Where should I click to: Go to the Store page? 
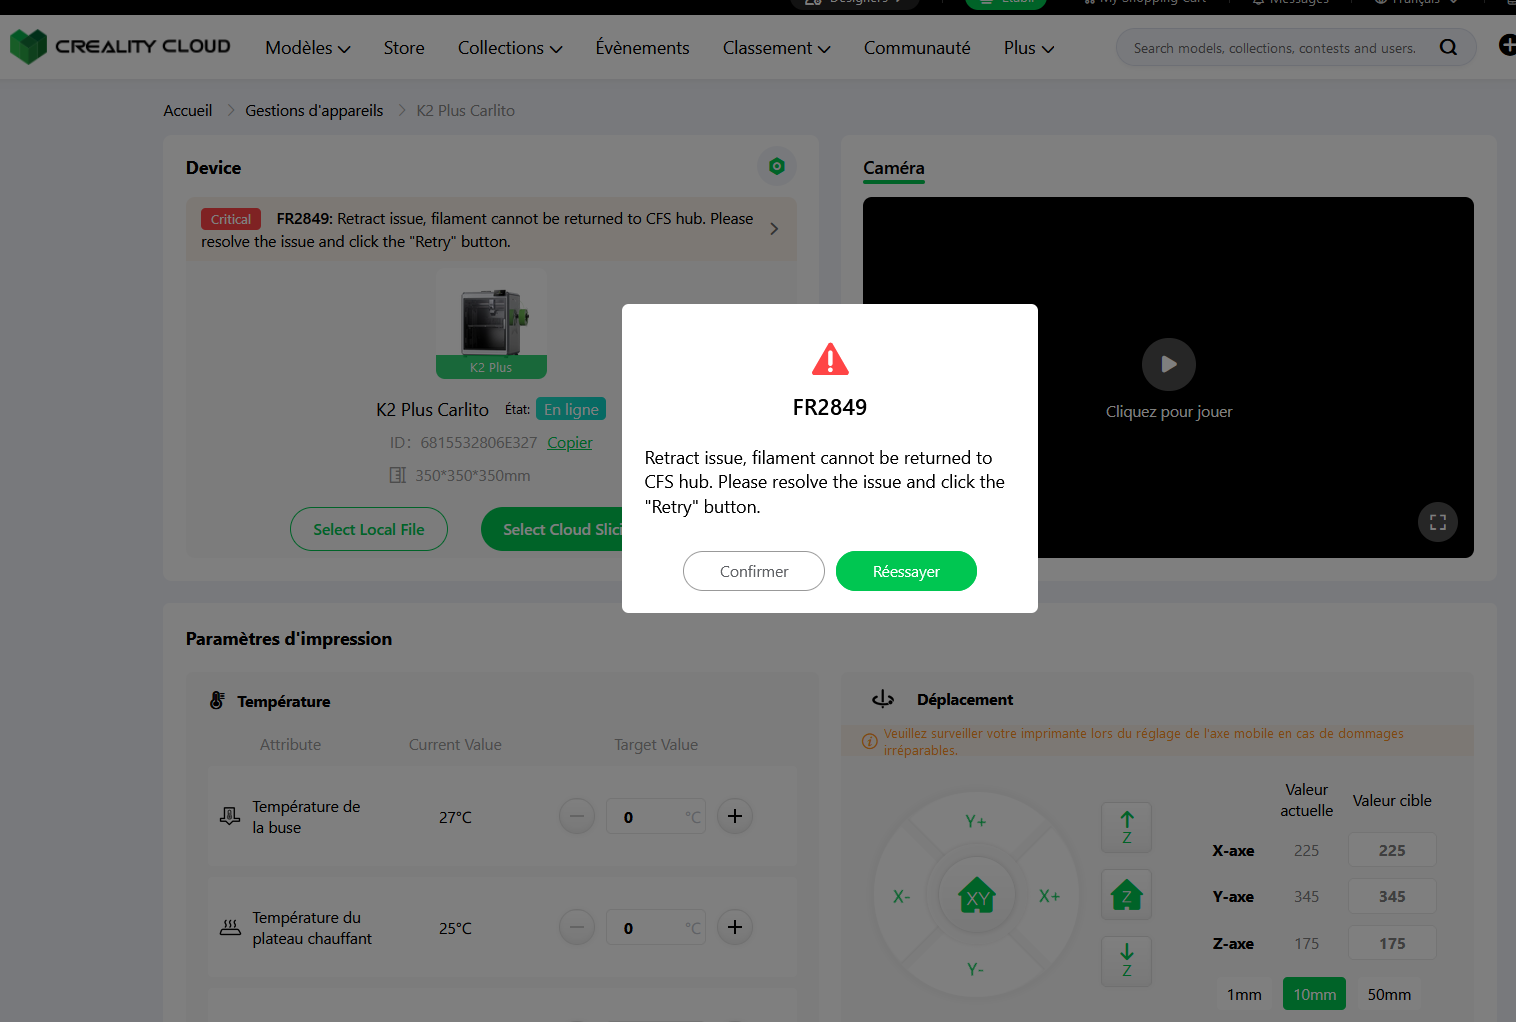404,47
